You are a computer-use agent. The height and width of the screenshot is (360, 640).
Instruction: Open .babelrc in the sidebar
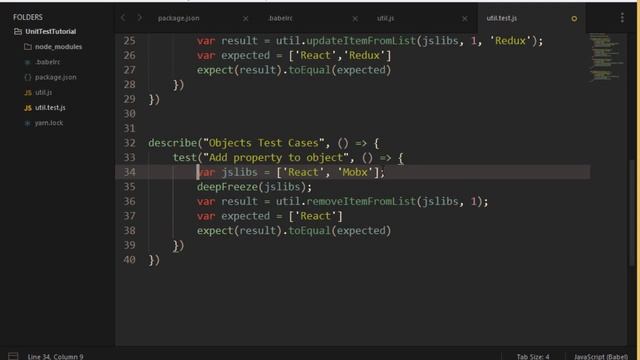47,62
